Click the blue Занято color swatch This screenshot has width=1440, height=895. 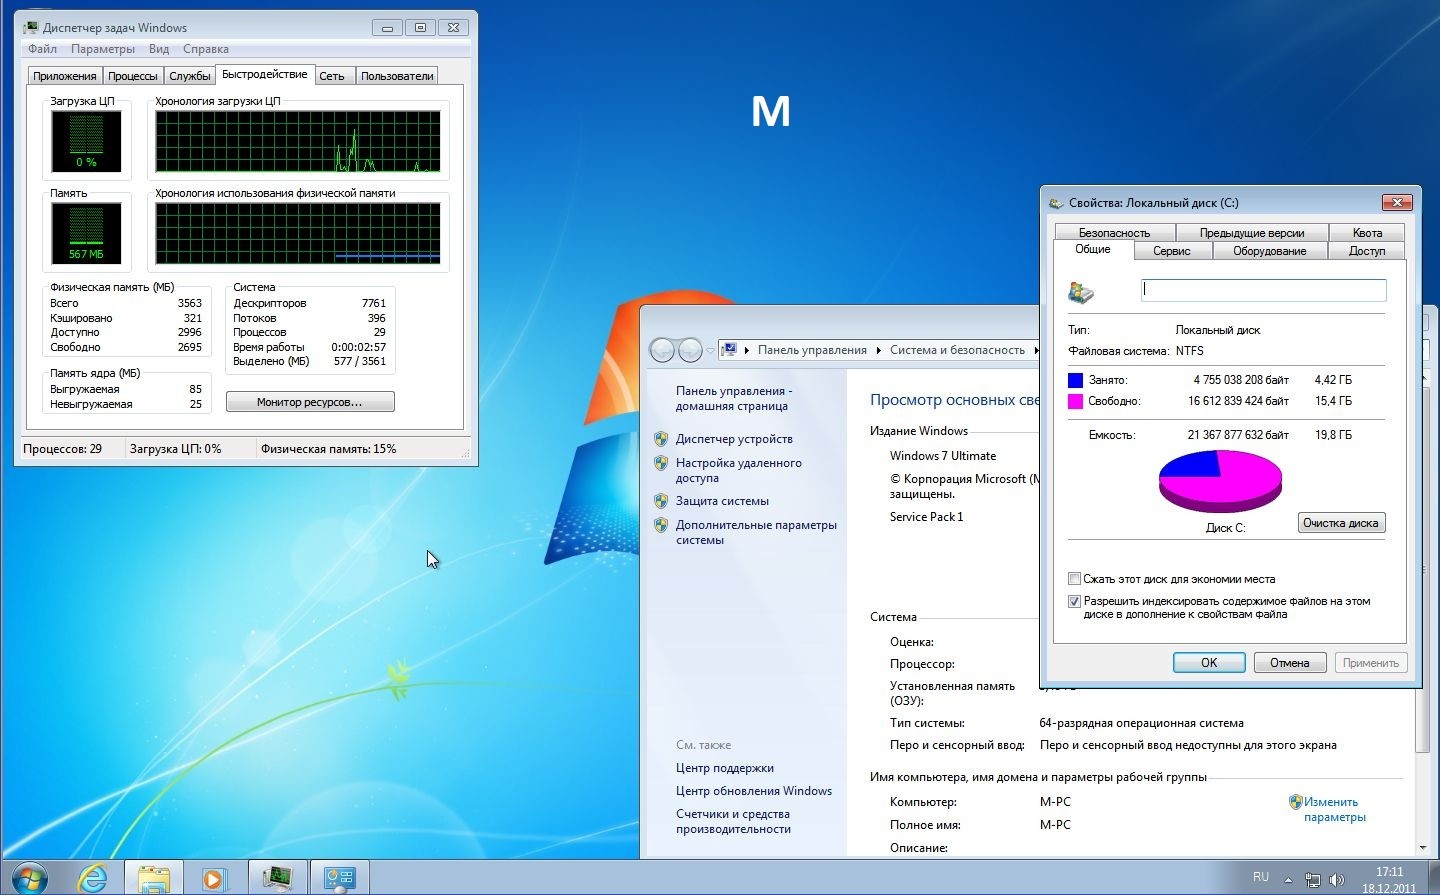1076,380
